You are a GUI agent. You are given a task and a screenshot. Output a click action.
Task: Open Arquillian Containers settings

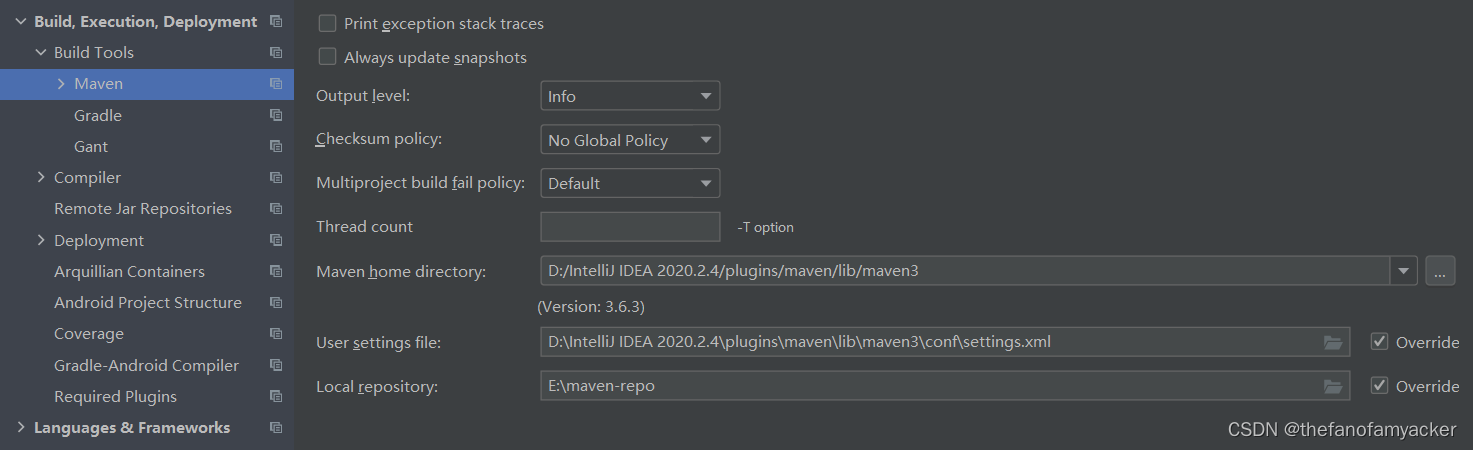pyautogui.click(x=129, y=271)
